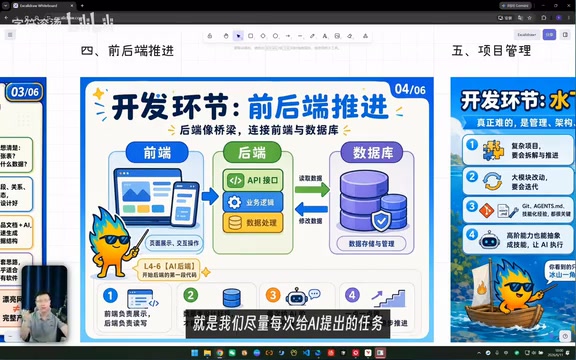Screen dimensions: 576x360
Task: Open the More tools shapes menu
Action: click(x=366, y=36)
